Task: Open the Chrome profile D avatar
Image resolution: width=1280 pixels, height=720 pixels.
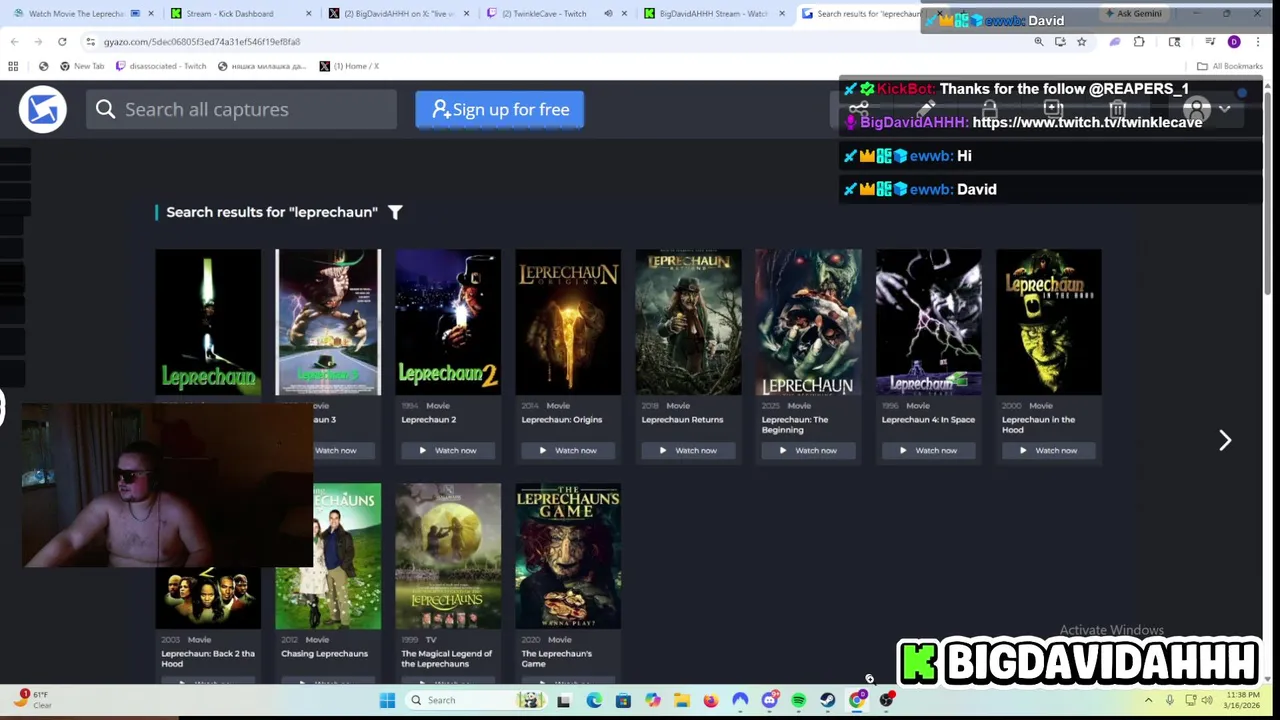Action: pos(1234,42)
